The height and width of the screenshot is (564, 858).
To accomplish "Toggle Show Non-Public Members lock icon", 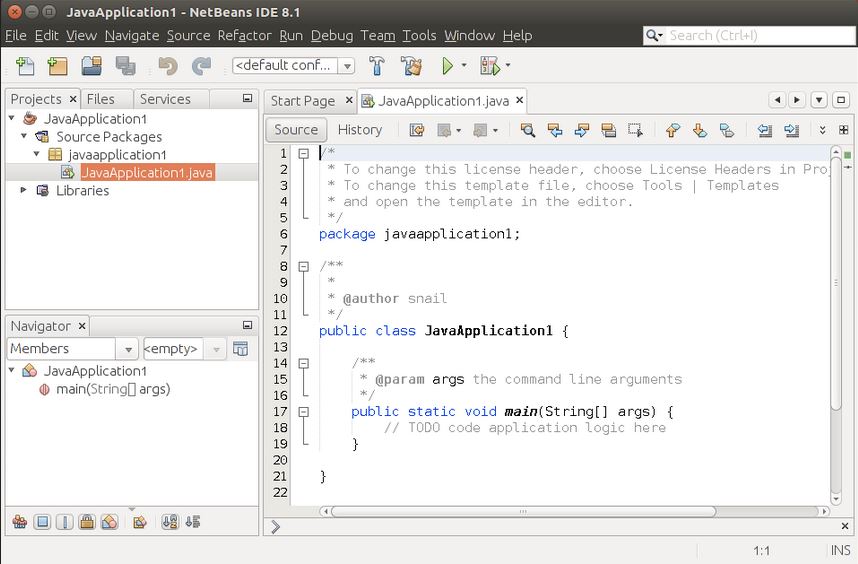I will [87, 522].
